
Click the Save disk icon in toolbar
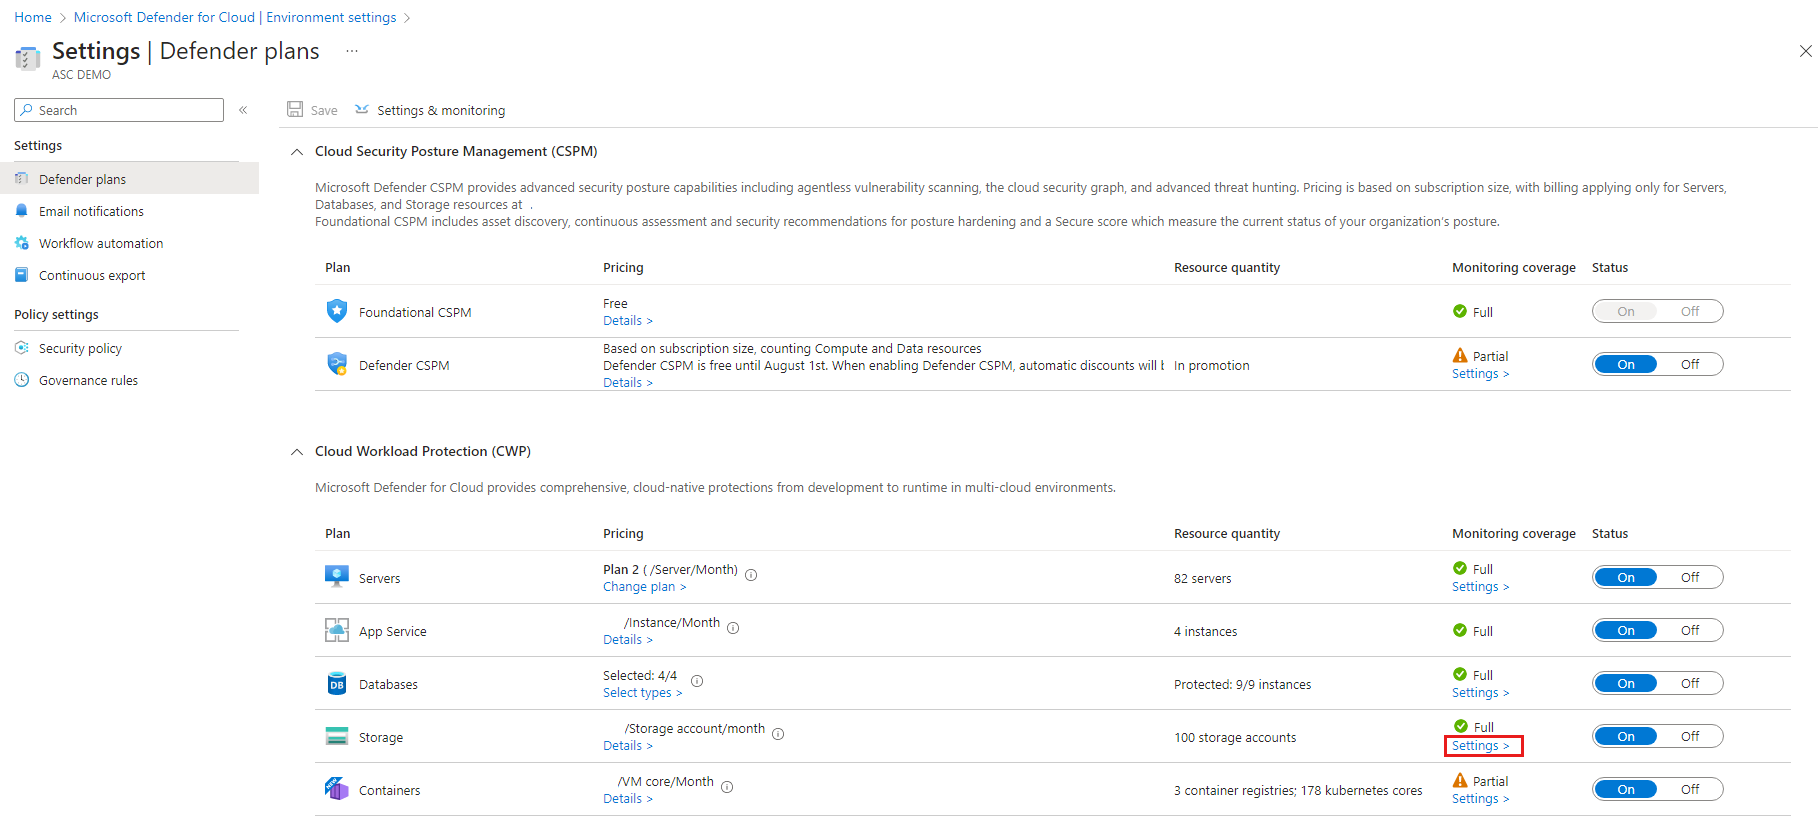[295, 109]
